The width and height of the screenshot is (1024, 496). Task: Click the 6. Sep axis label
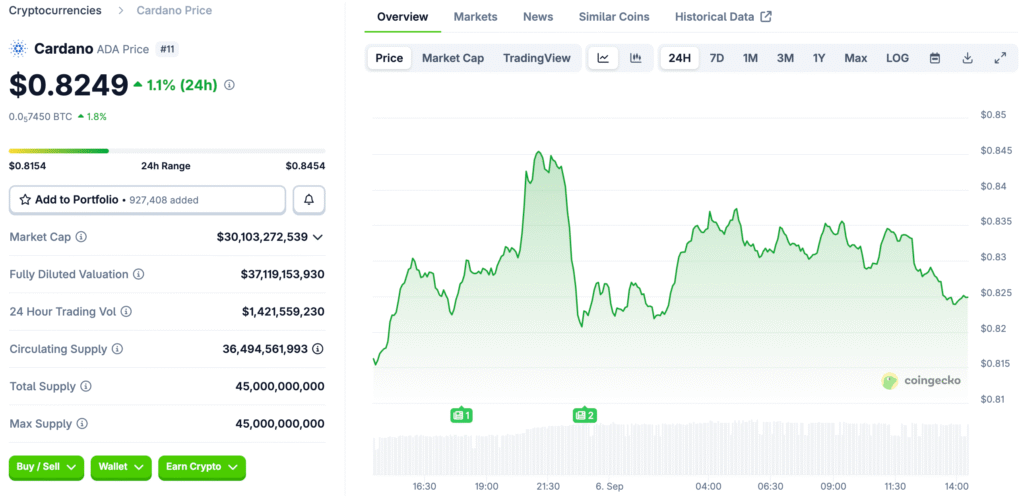coord(610,486)
